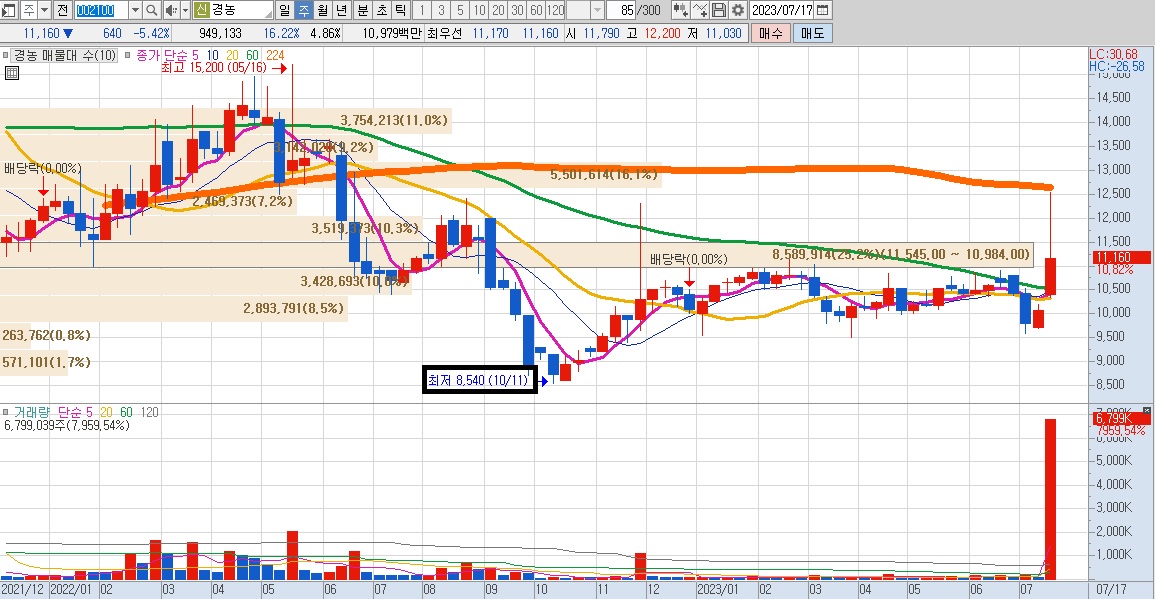Click the HC:-26.58 label
This screenshot has height=599, width=1155.
point(1117,66)
